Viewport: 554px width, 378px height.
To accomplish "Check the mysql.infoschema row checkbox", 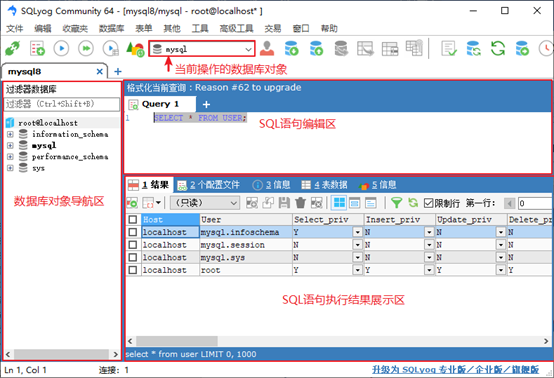I will 133,232.
